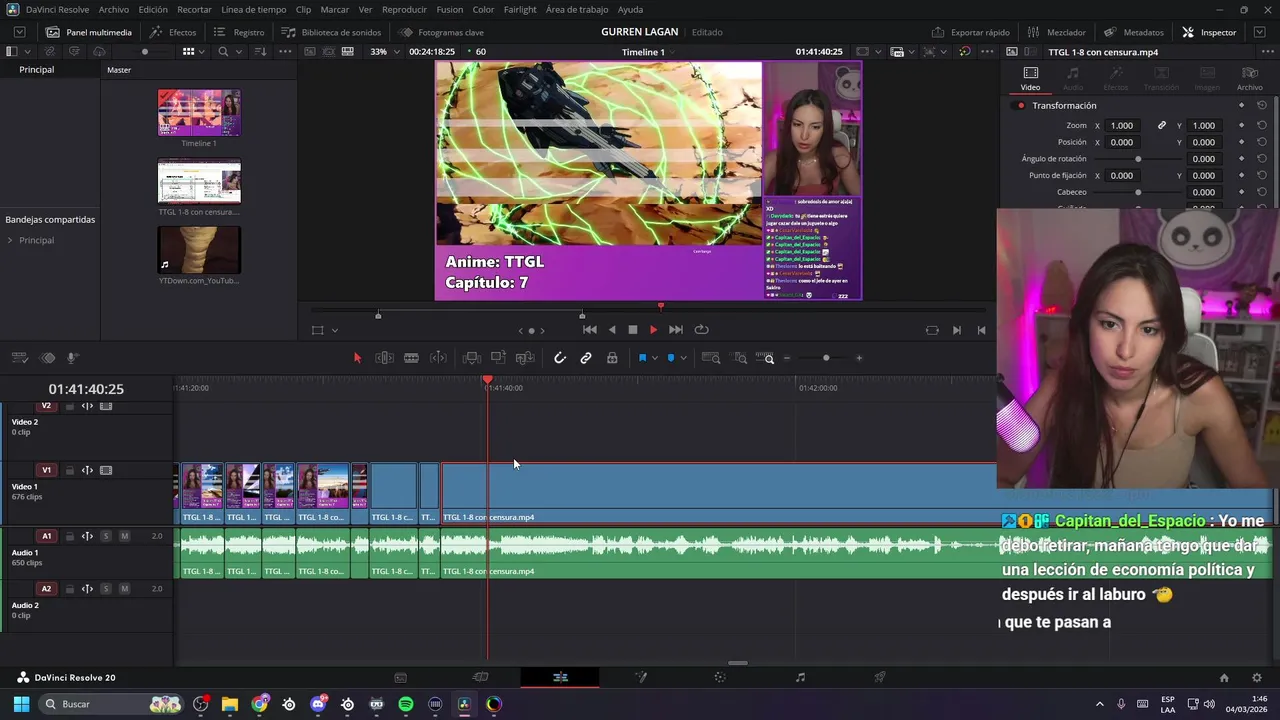The image size is (1280, 720).
Task: Toggle the Position Lock padlock icon
Action: pyautogui.click(x=612, y=358)
